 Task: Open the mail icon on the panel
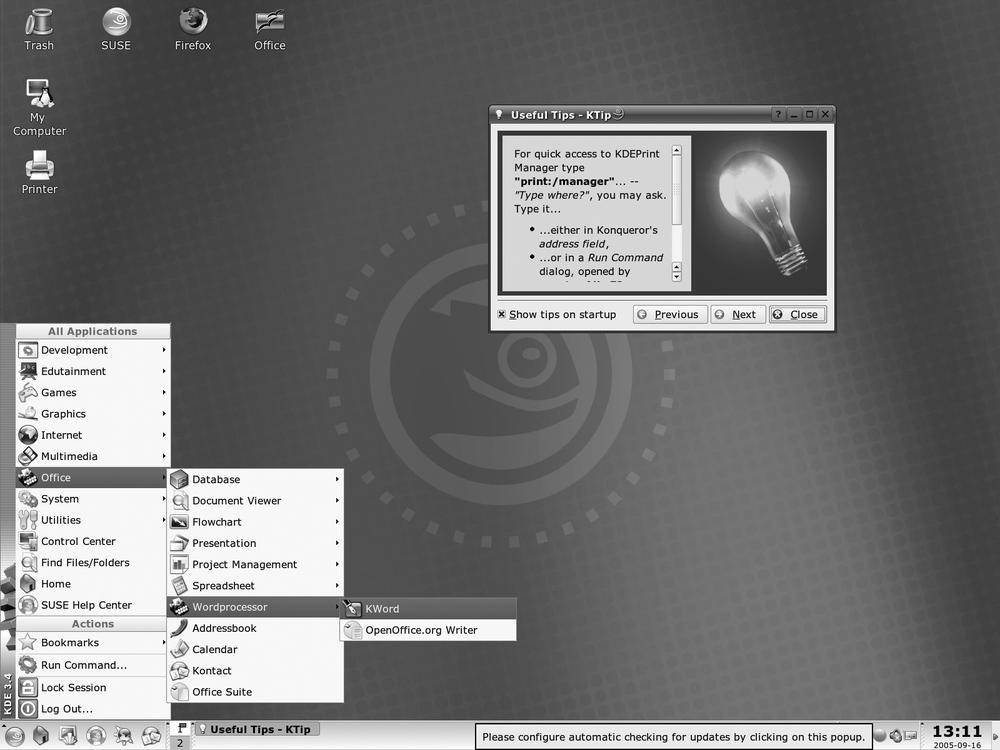[x=150, y=737]
